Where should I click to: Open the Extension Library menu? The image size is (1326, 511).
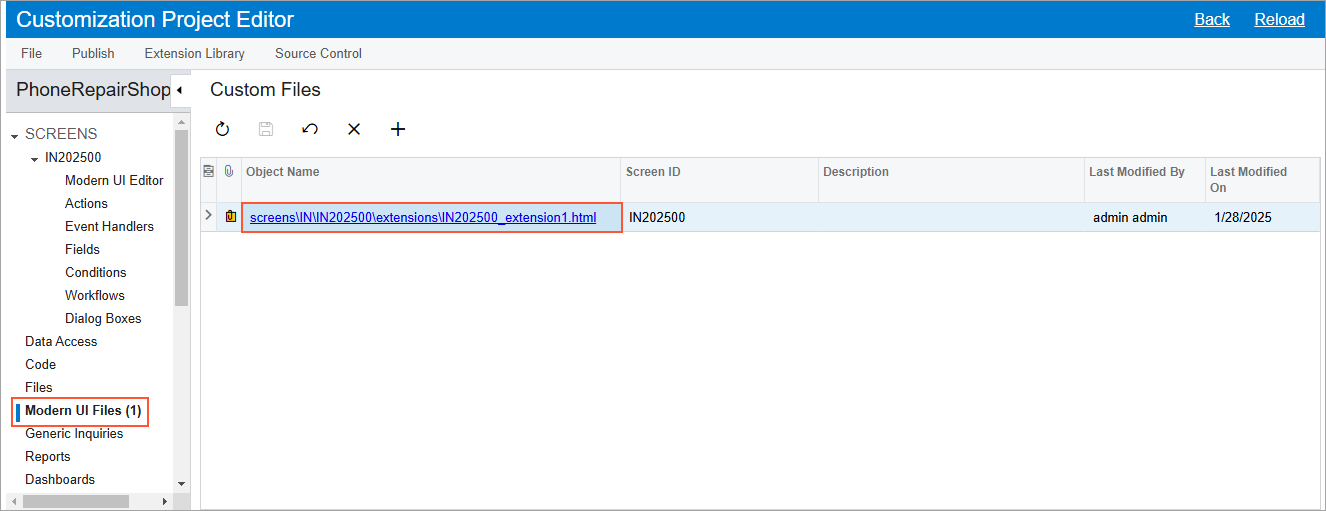(194, 54)
